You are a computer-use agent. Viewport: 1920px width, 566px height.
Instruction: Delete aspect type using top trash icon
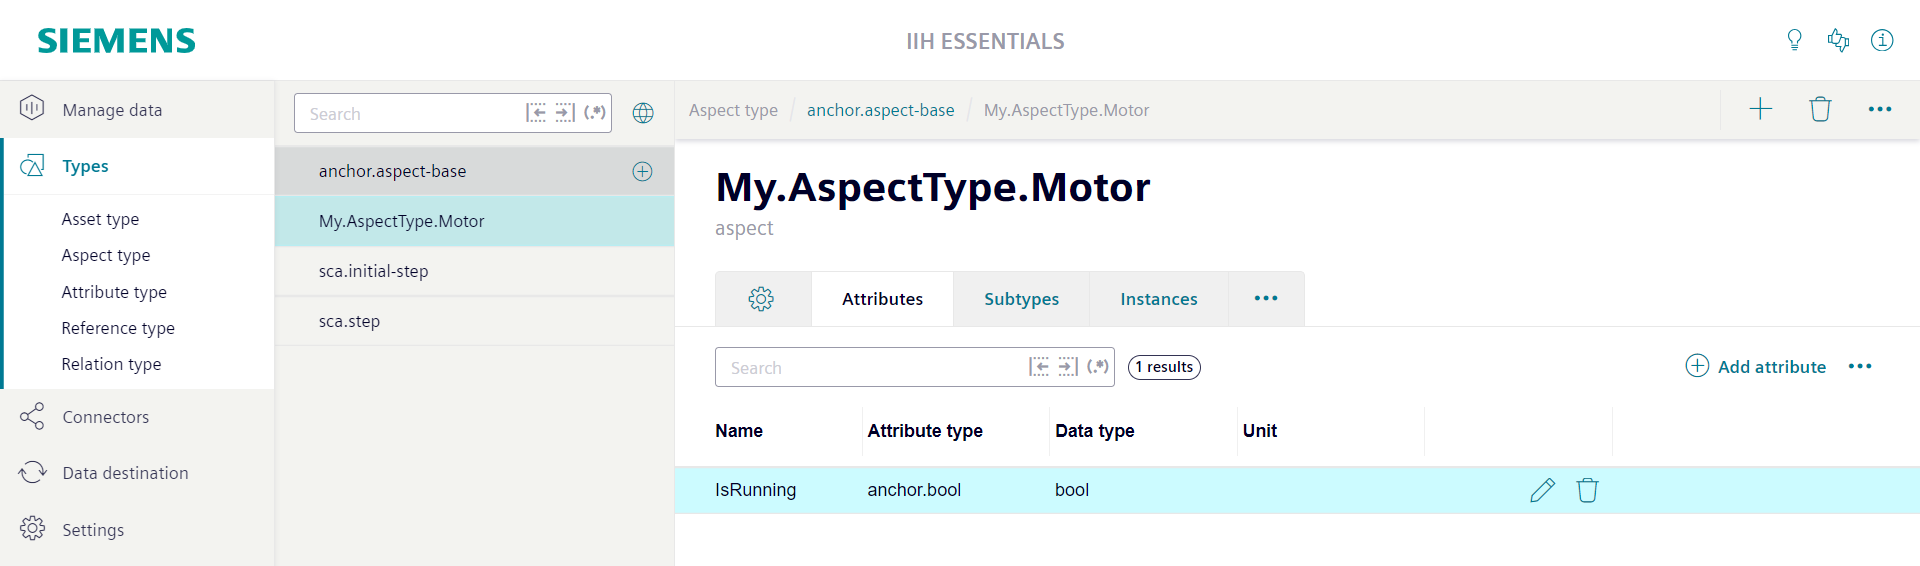pos(1820,109)
